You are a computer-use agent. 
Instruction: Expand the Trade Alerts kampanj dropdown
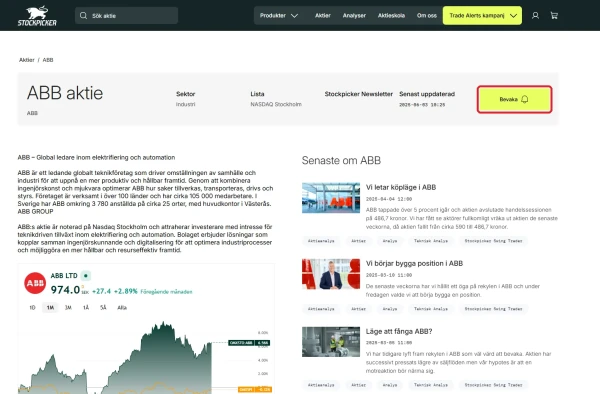point(483,16)
